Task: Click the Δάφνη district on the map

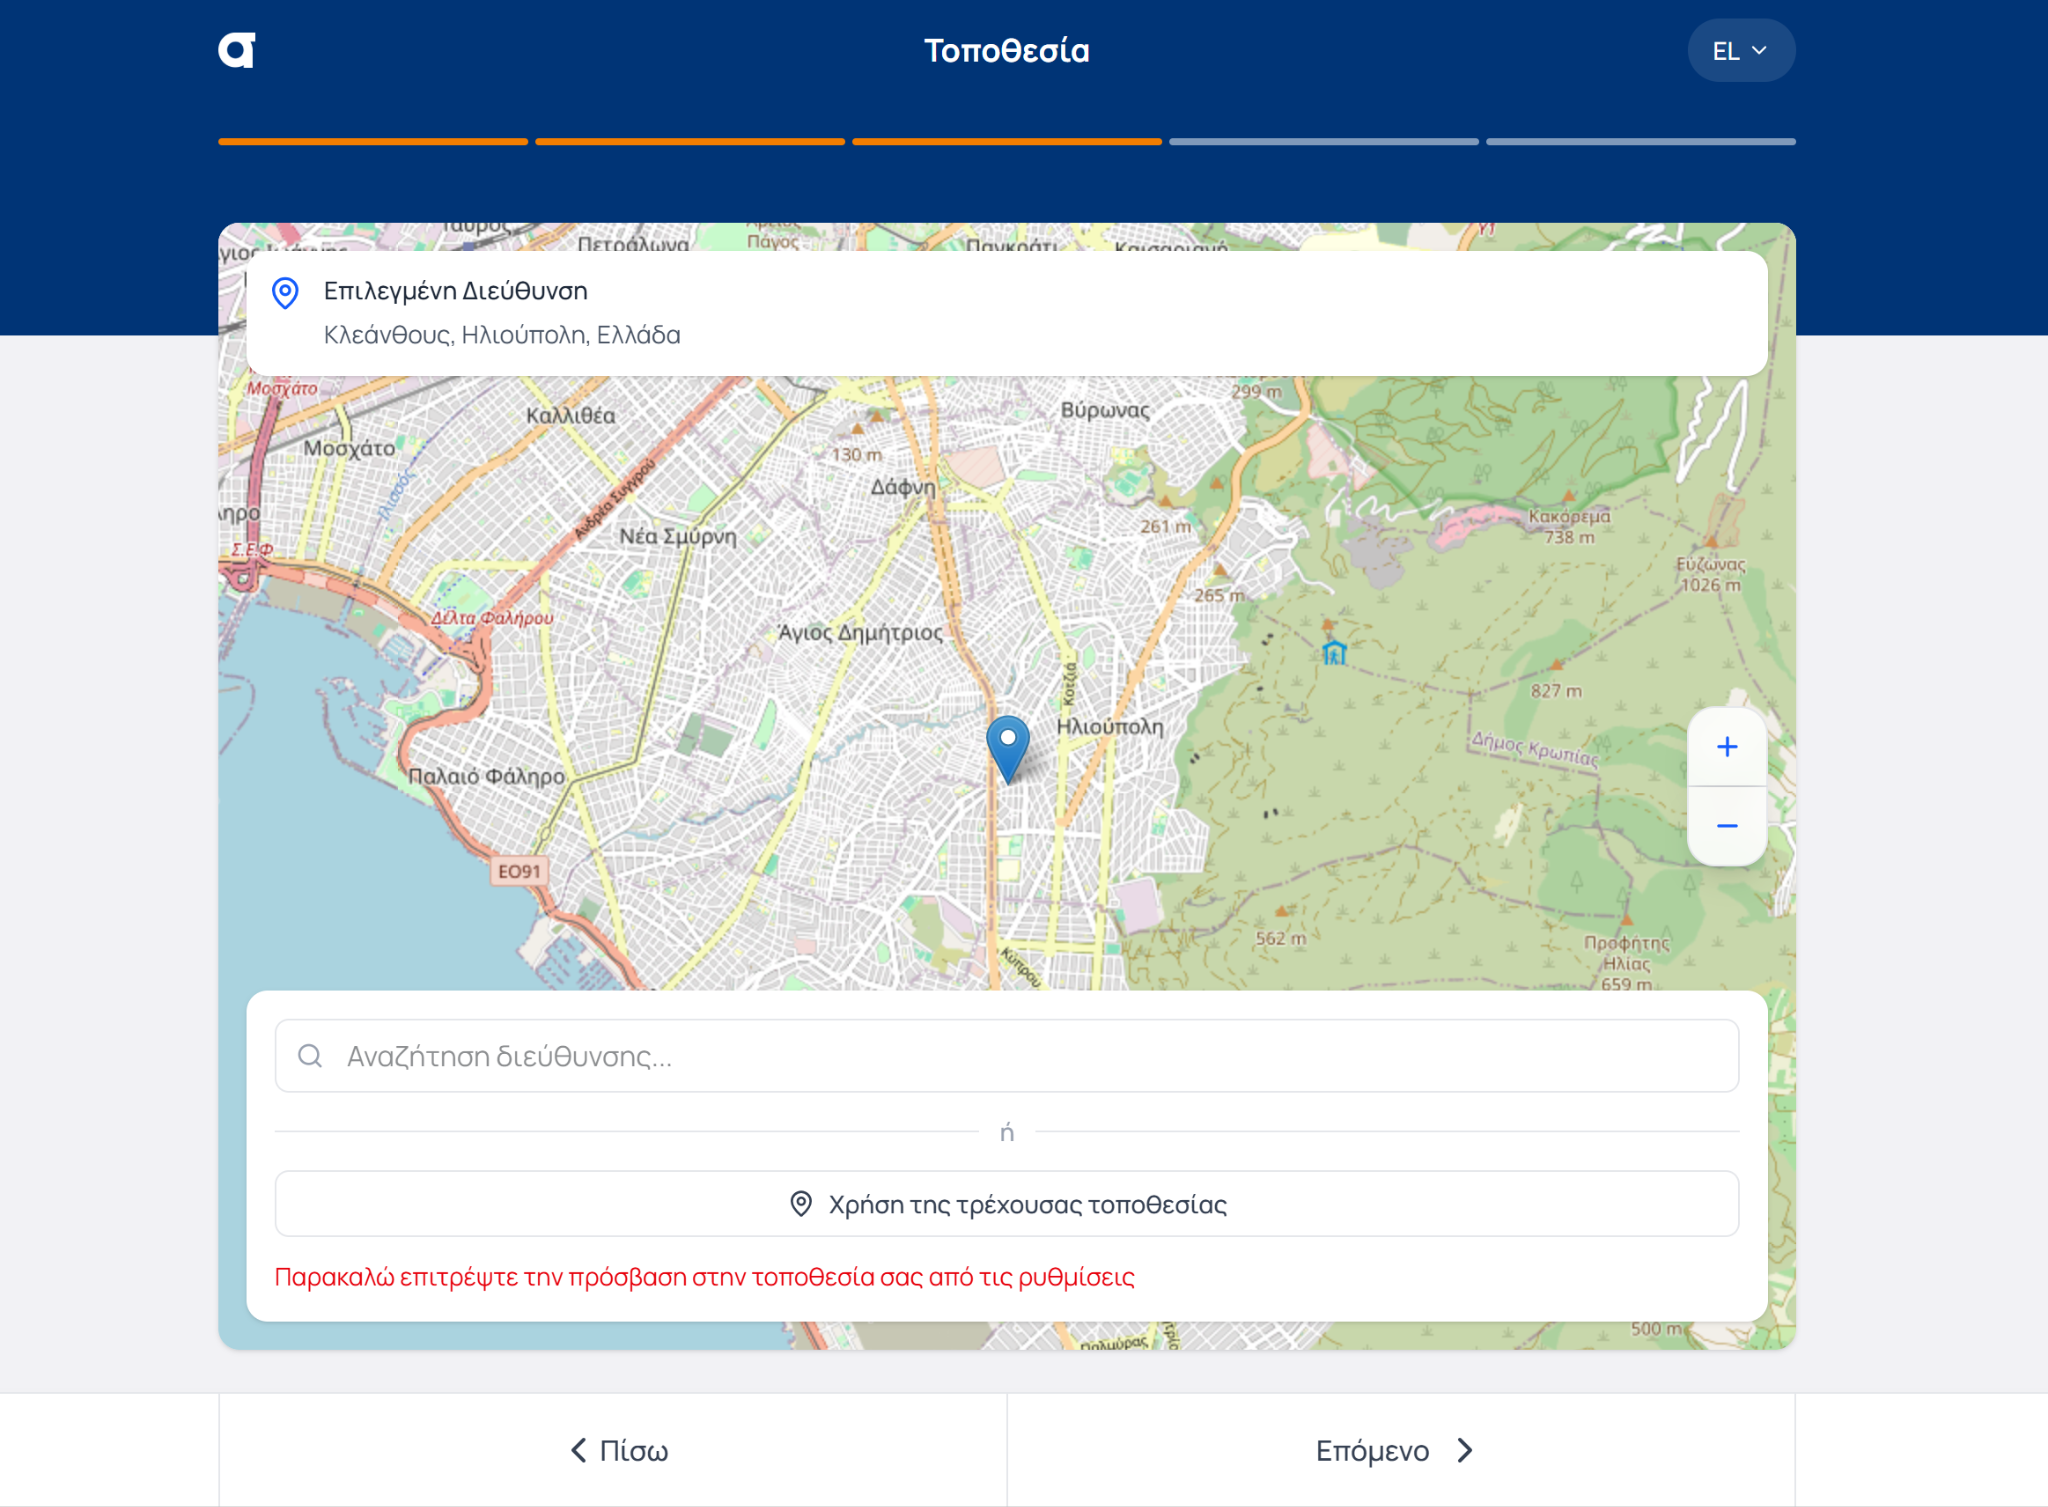Action: point(902,490)
